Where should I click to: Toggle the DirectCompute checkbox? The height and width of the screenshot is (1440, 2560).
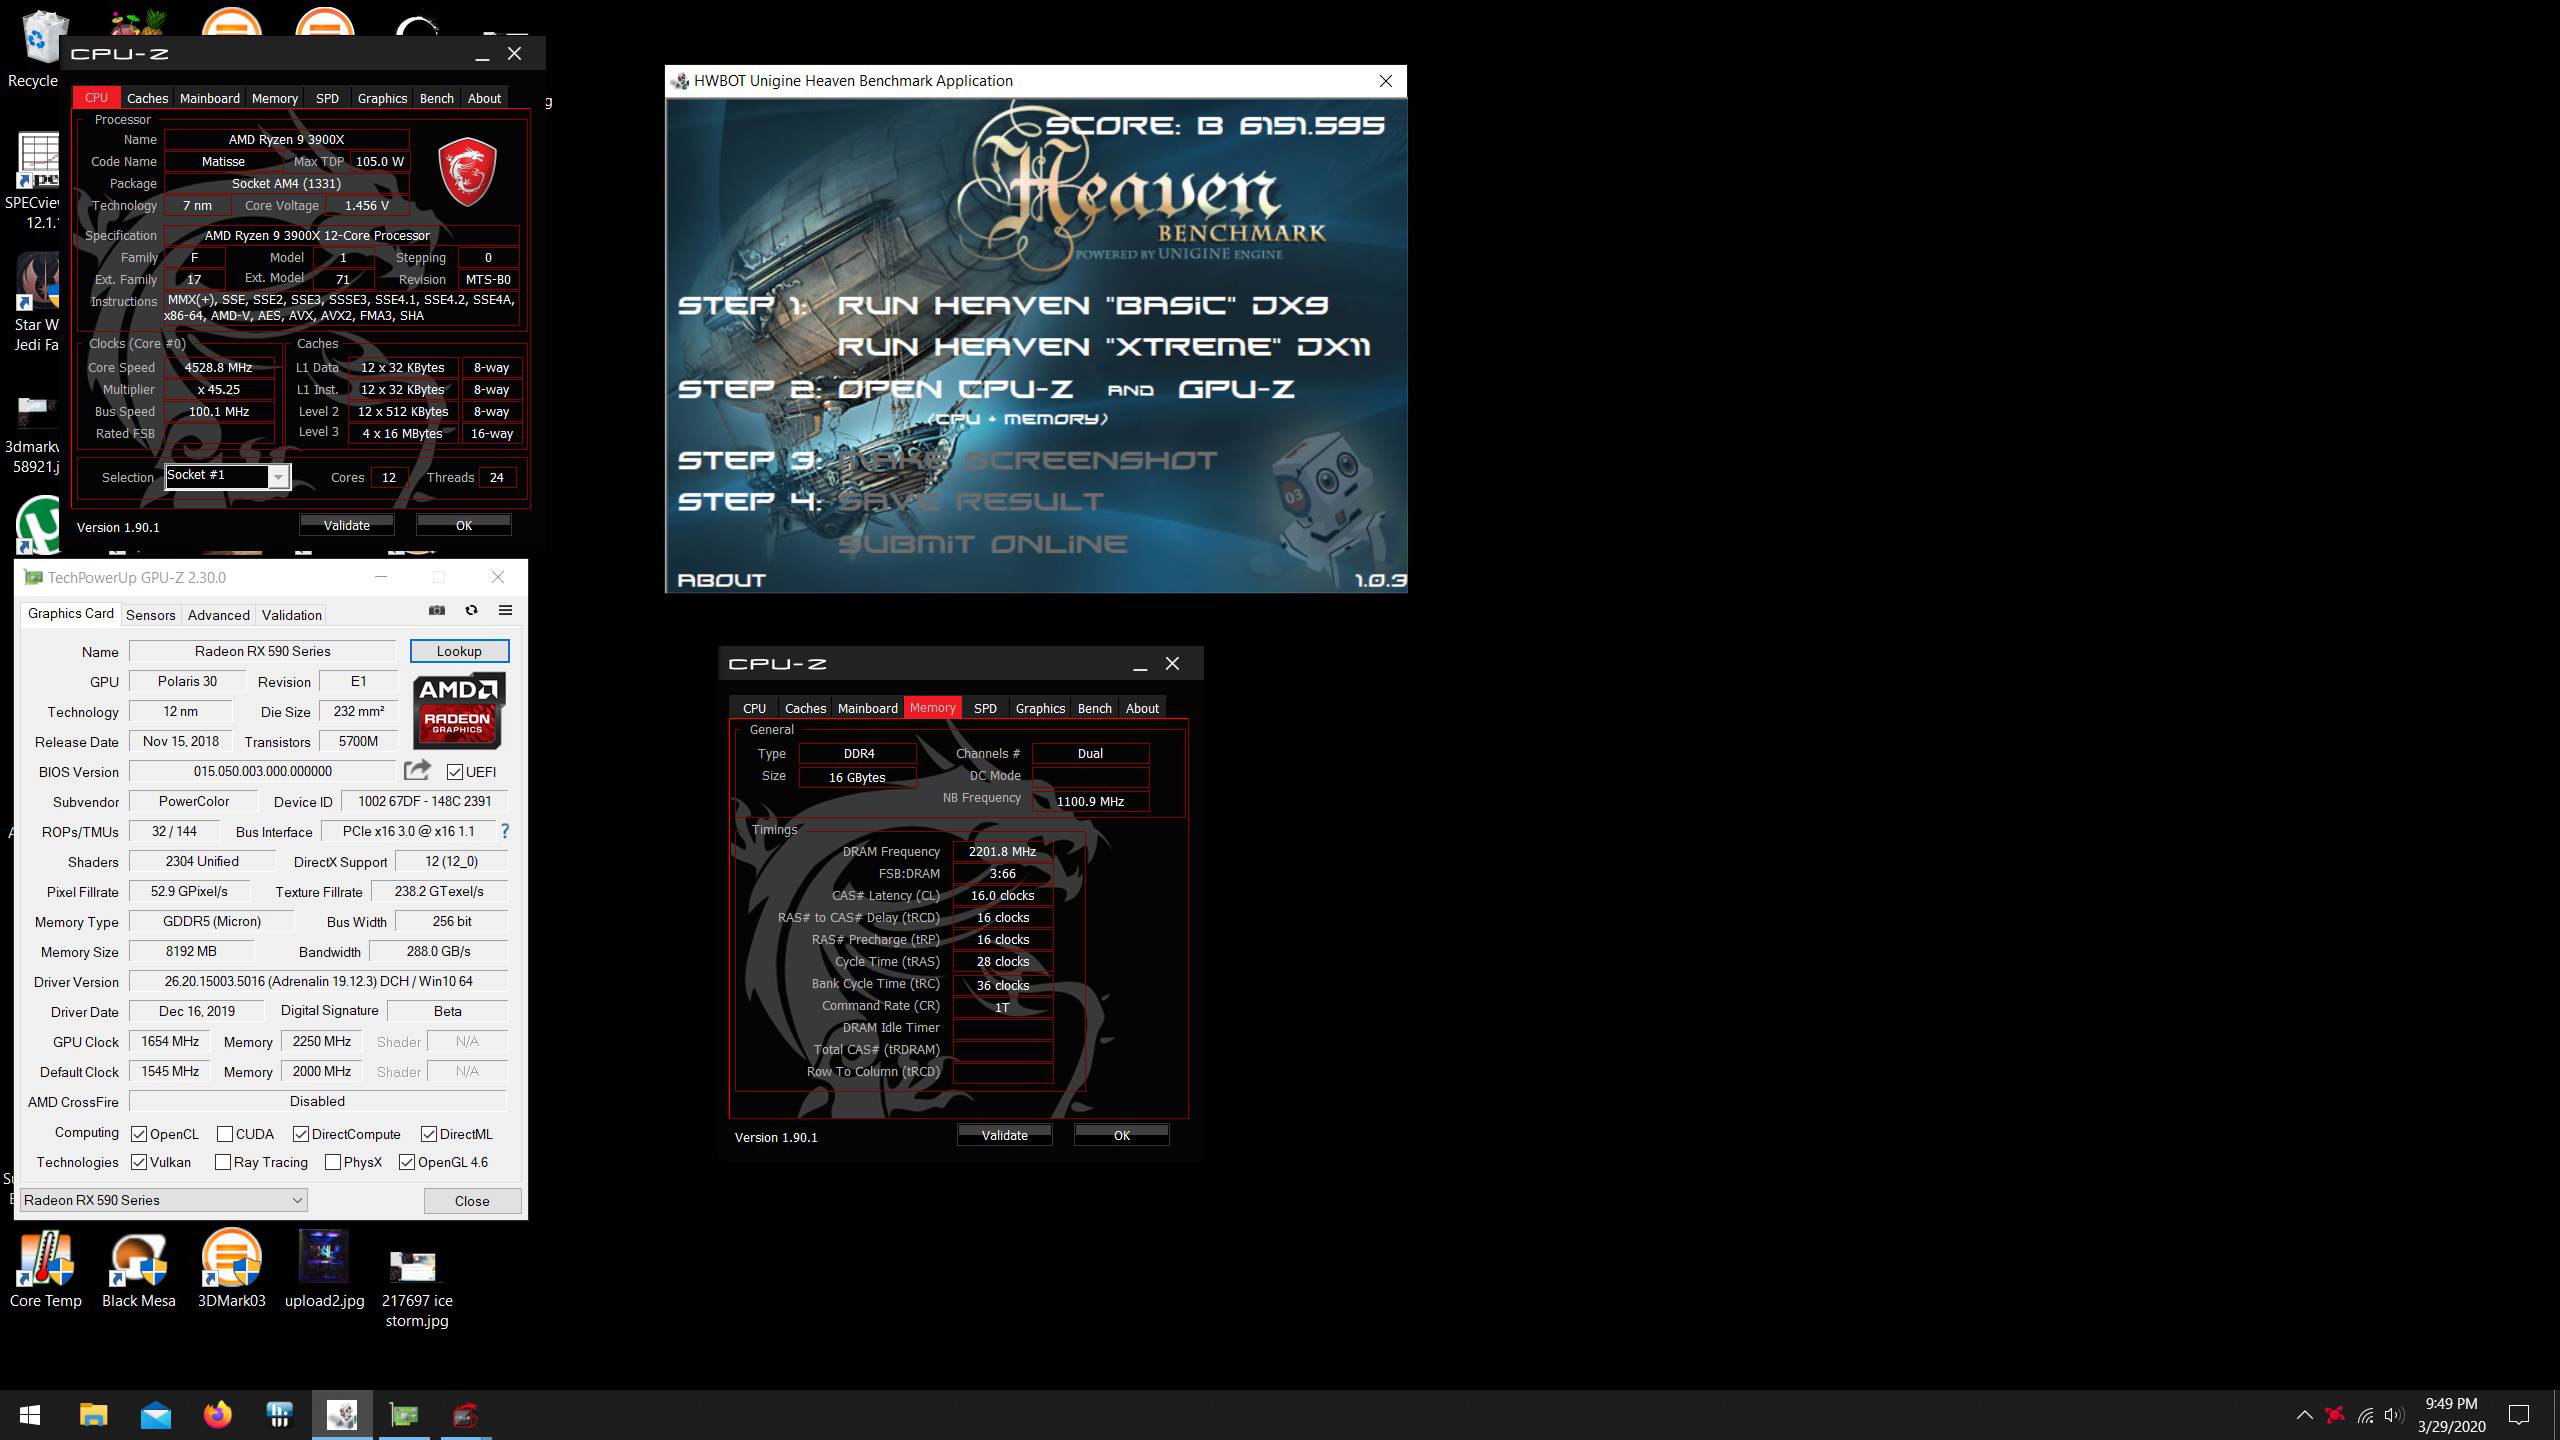[301, 1134]
